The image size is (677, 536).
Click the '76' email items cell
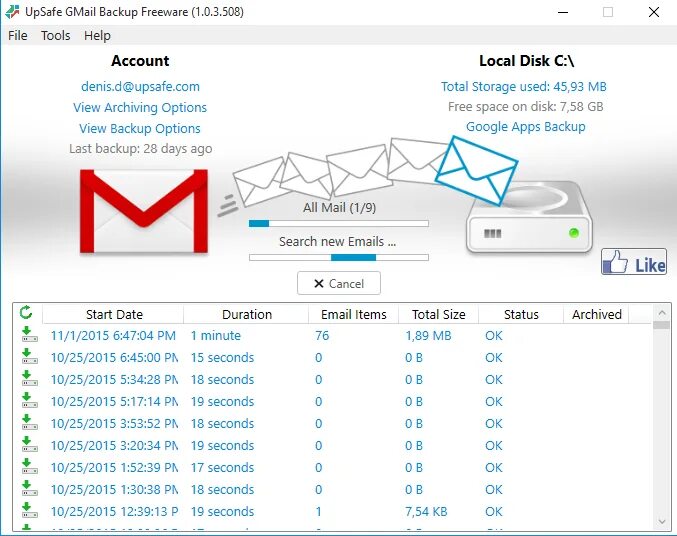tap(322, 336)
